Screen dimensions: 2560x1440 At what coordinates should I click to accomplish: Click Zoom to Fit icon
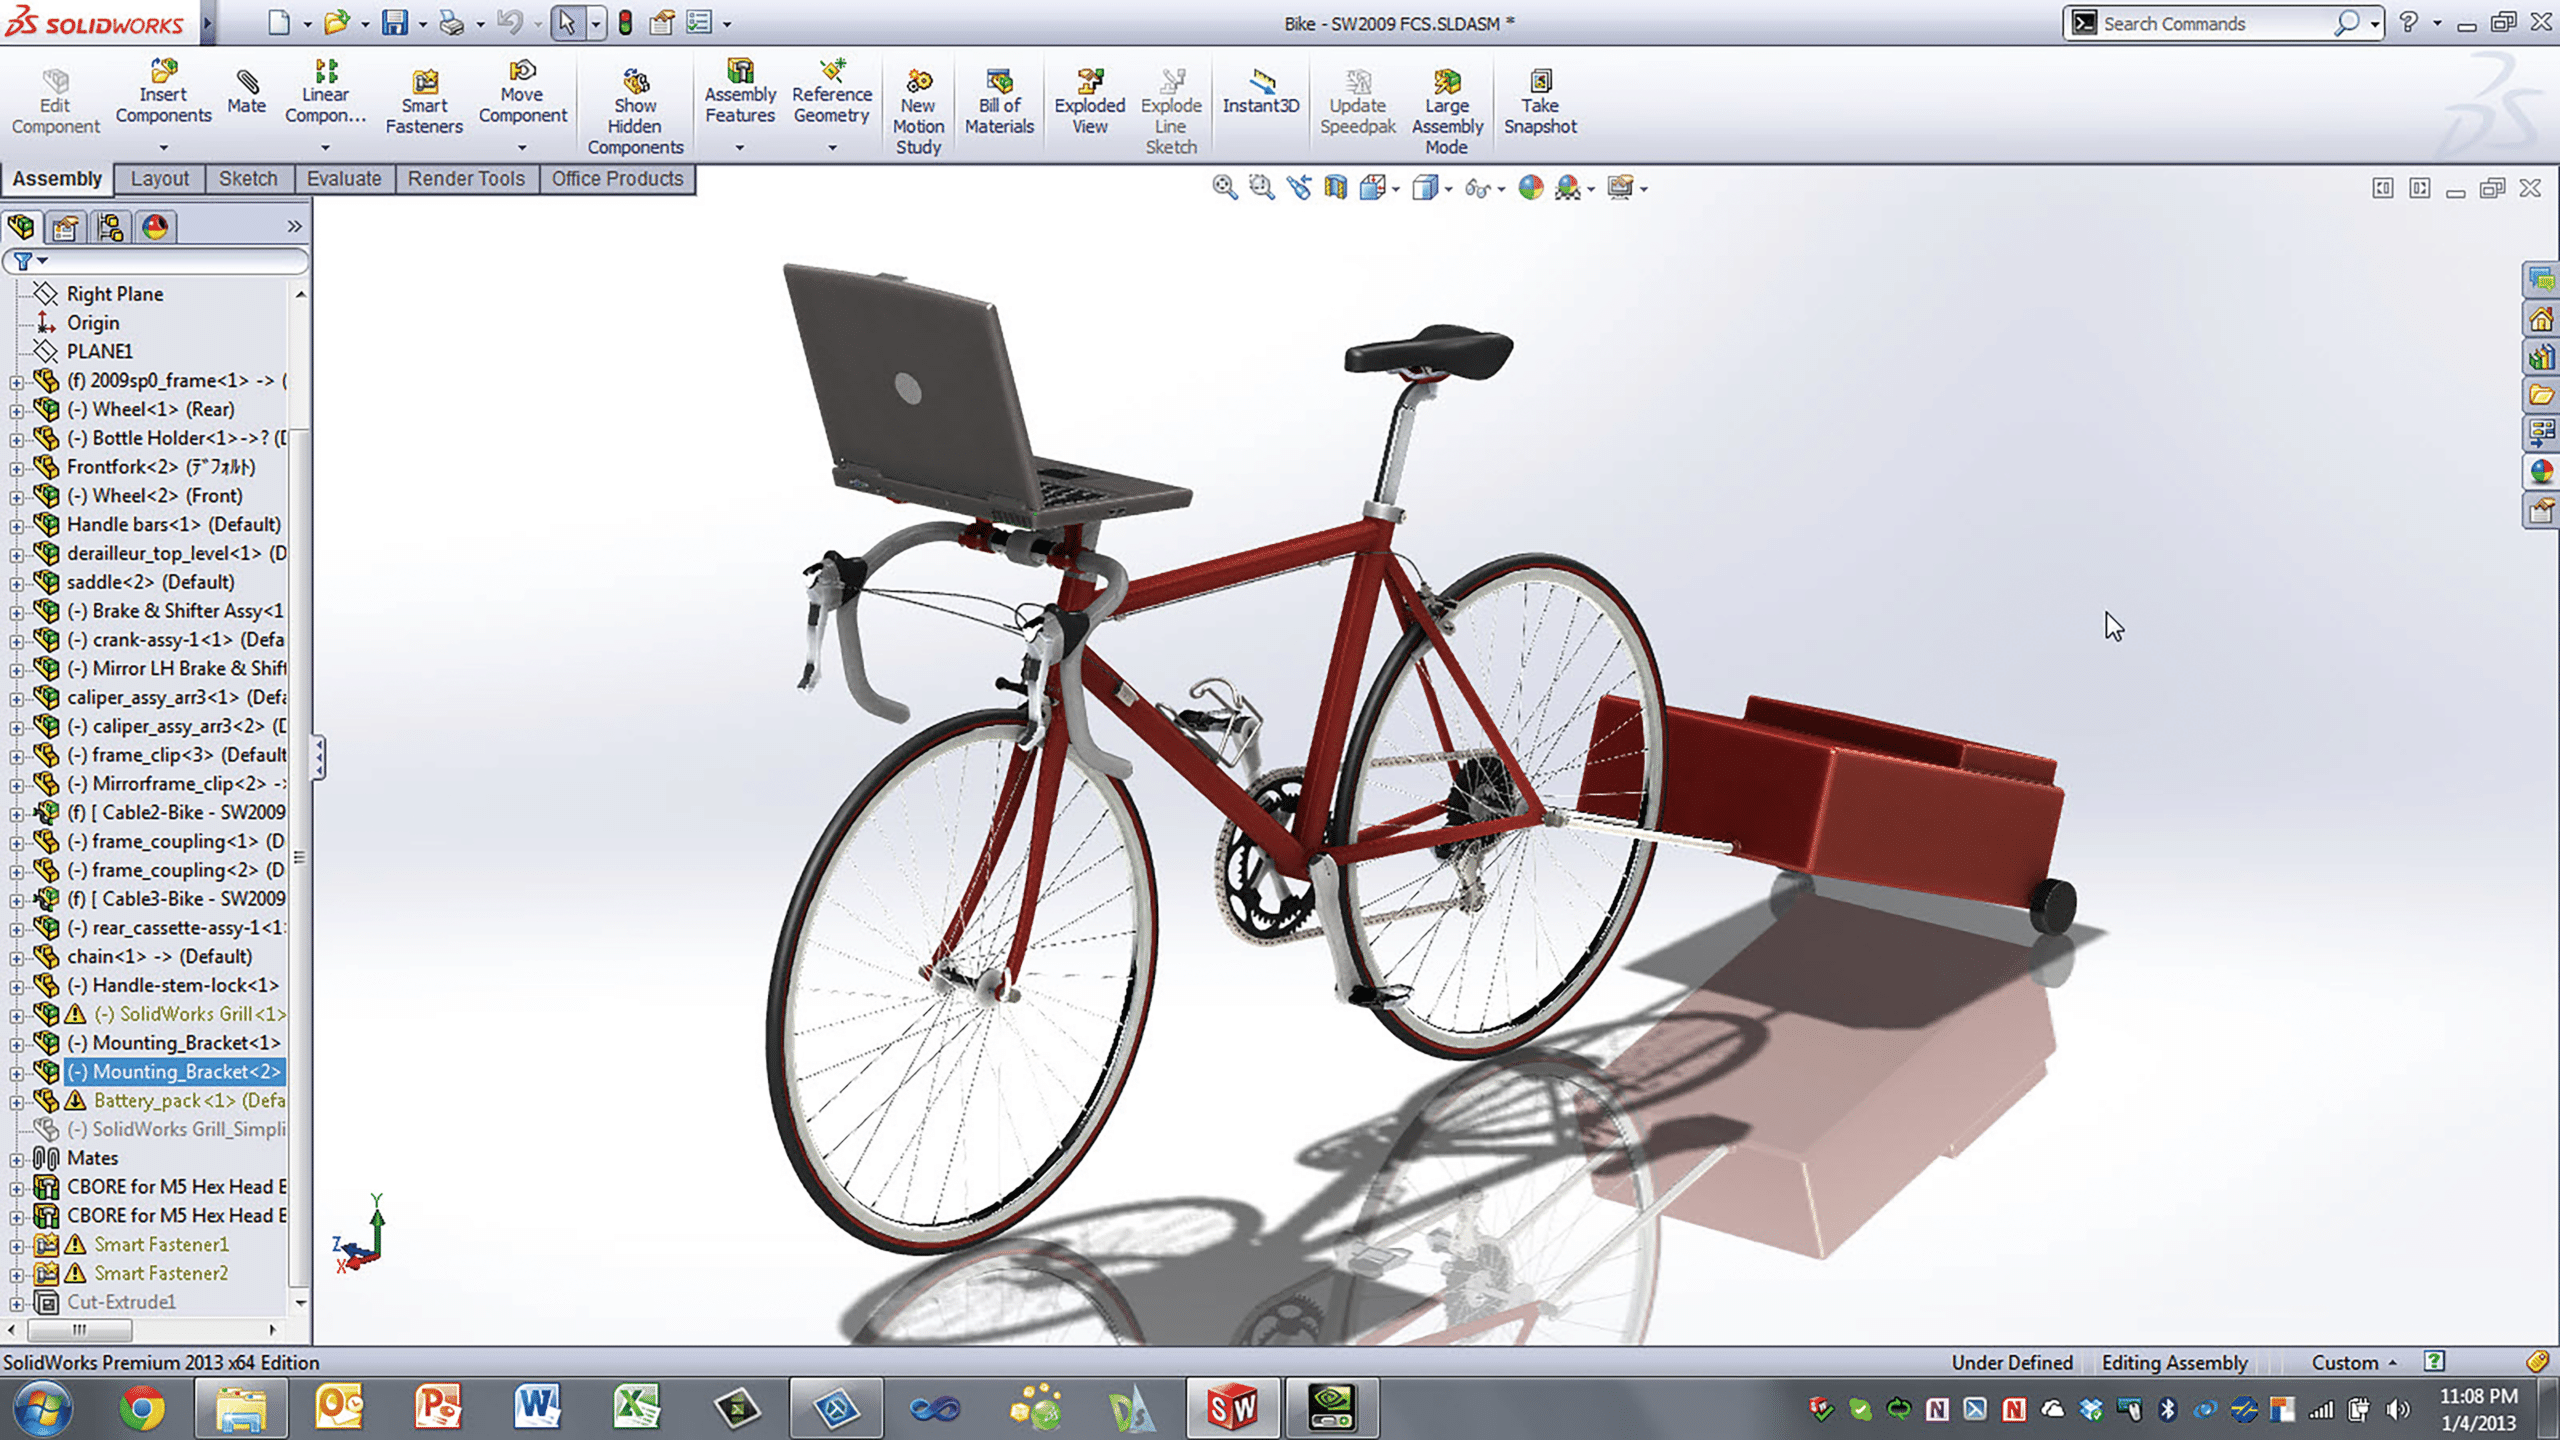tap(1224, 187)
